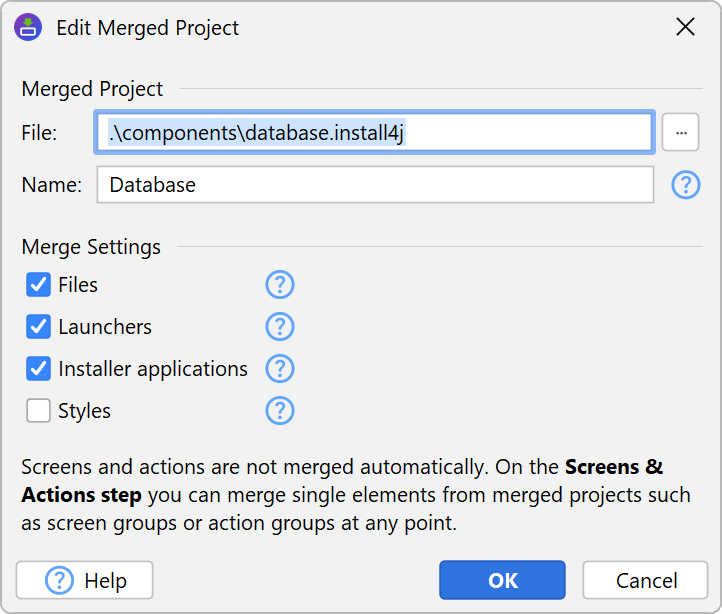Disable the Files checkbox

coord(39,285)
